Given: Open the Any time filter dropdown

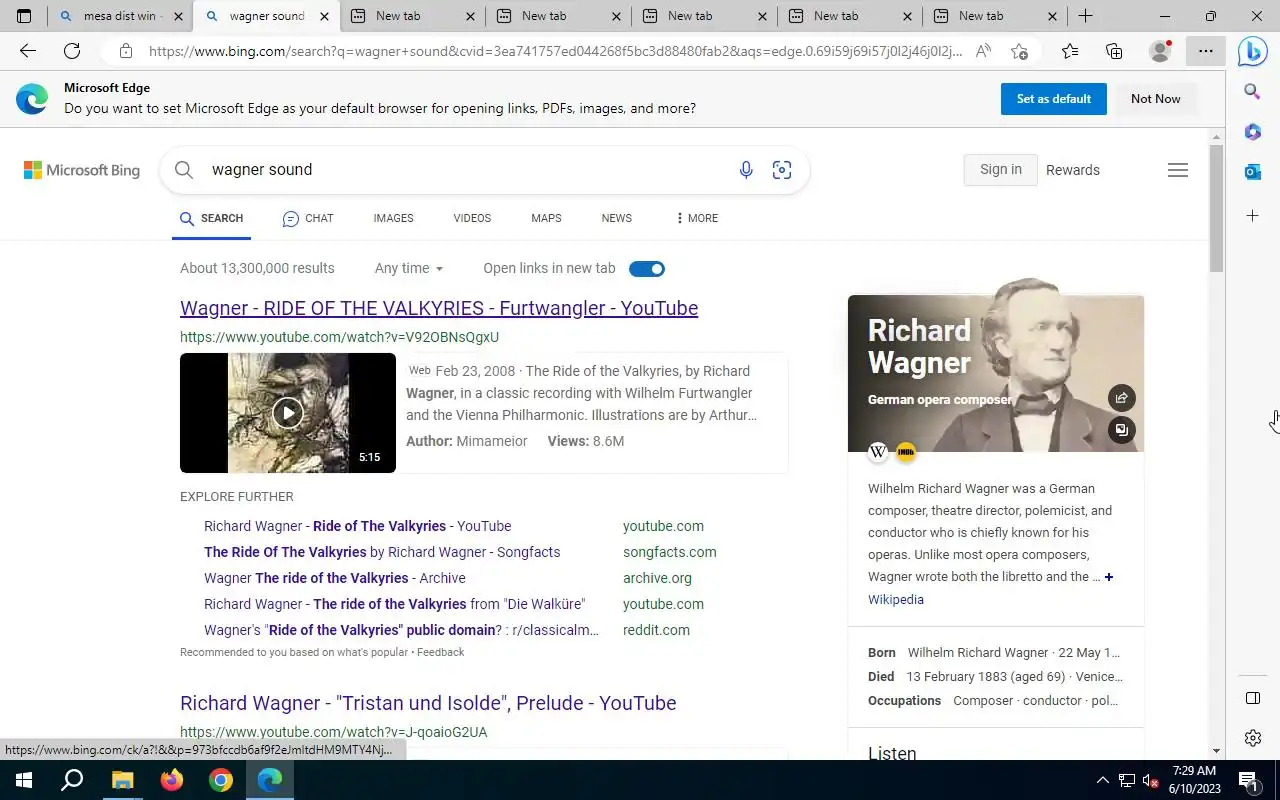Looking at the screenshot, I should [x=409, y=268].
